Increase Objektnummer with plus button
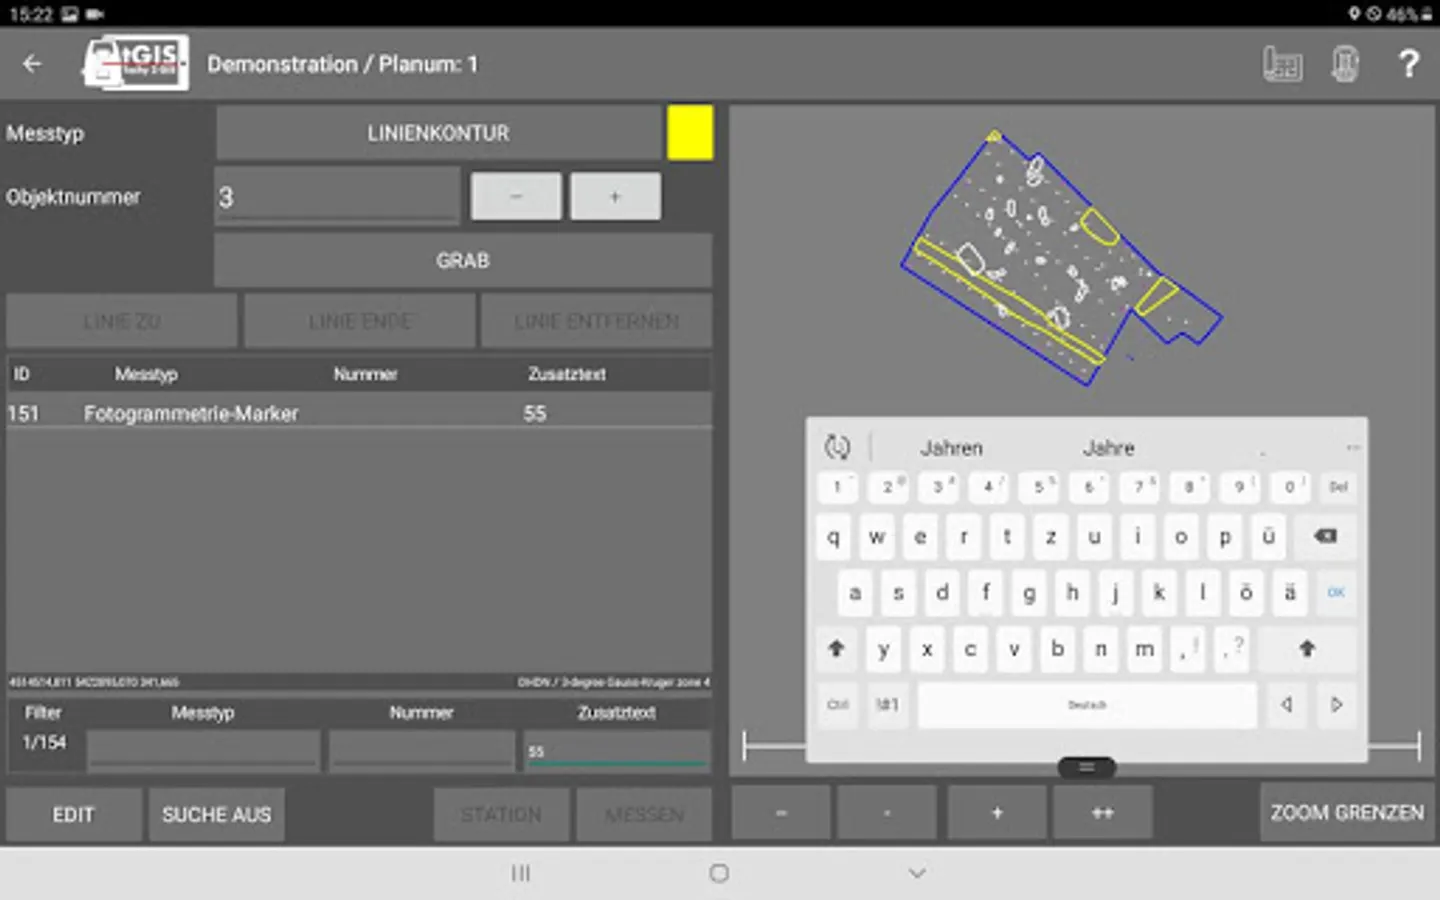 (615, 196)
